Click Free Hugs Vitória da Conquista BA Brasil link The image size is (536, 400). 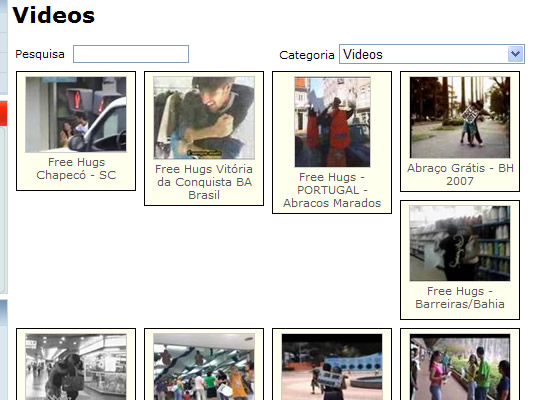(204, 182)
